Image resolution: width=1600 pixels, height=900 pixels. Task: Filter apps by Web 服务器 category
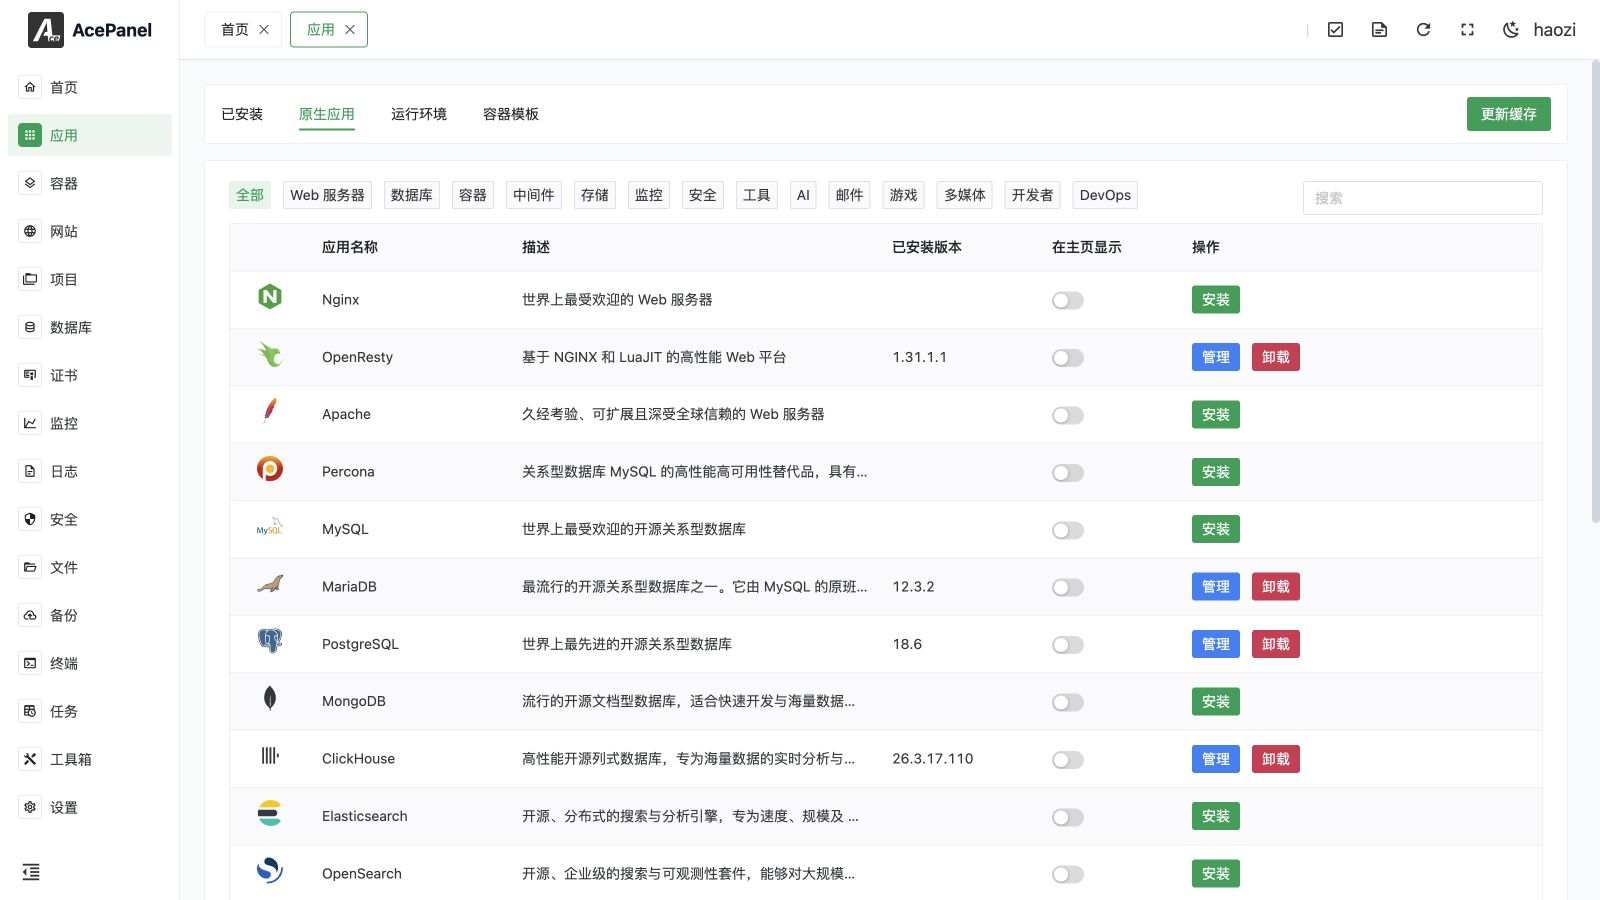(328, 195)
